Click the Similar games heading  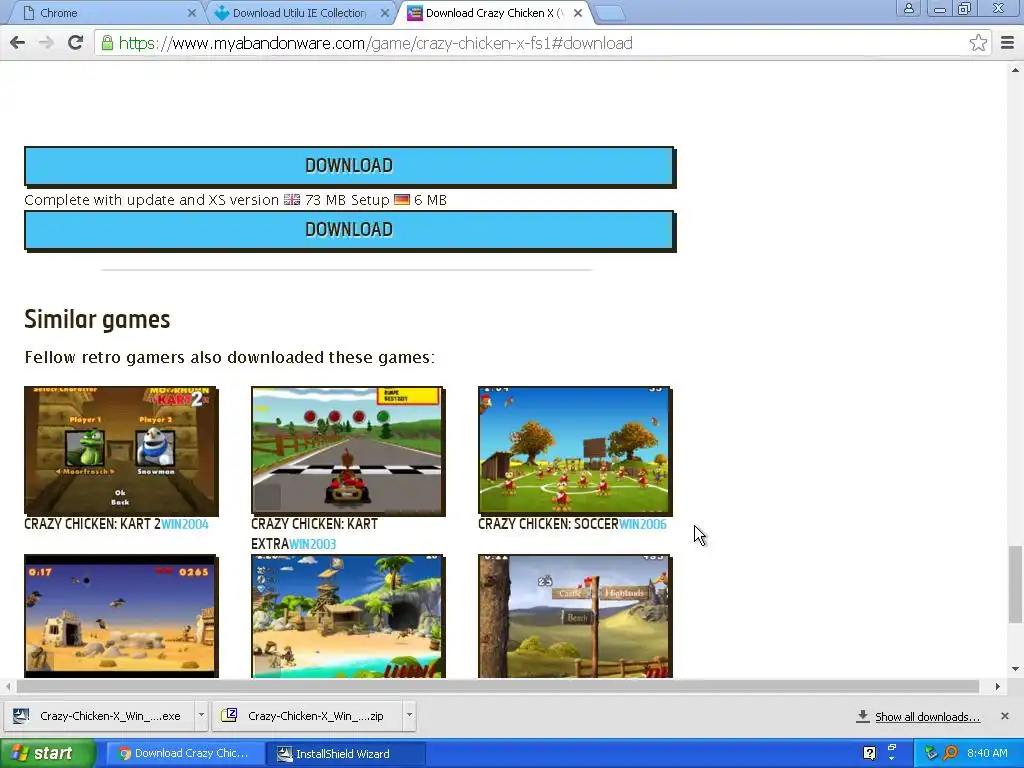[x=97, y=319]
